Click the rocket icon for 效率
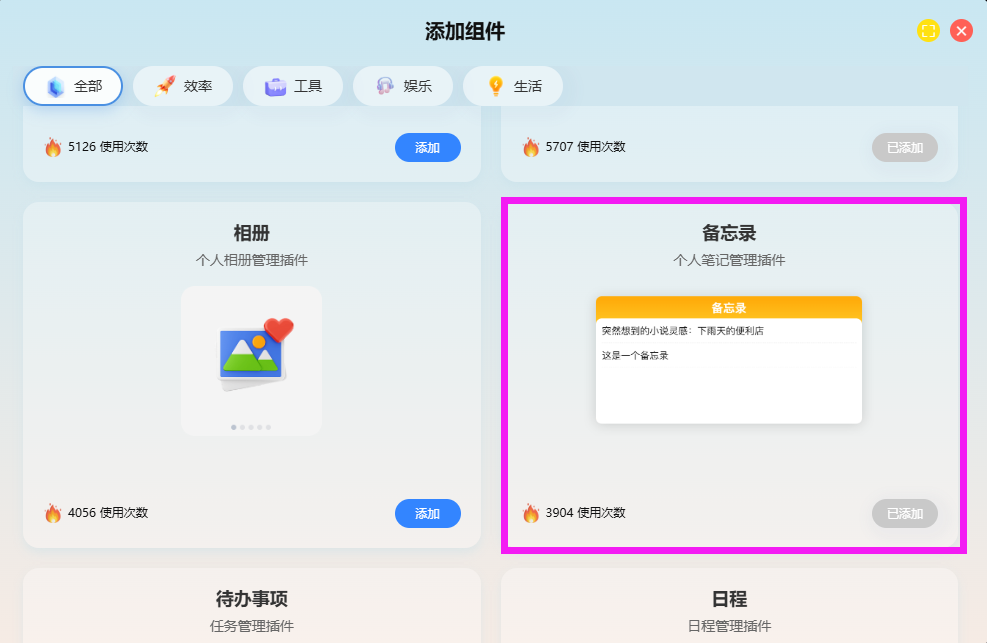Screen dimensions: 987x643 (x=165, y=86)
